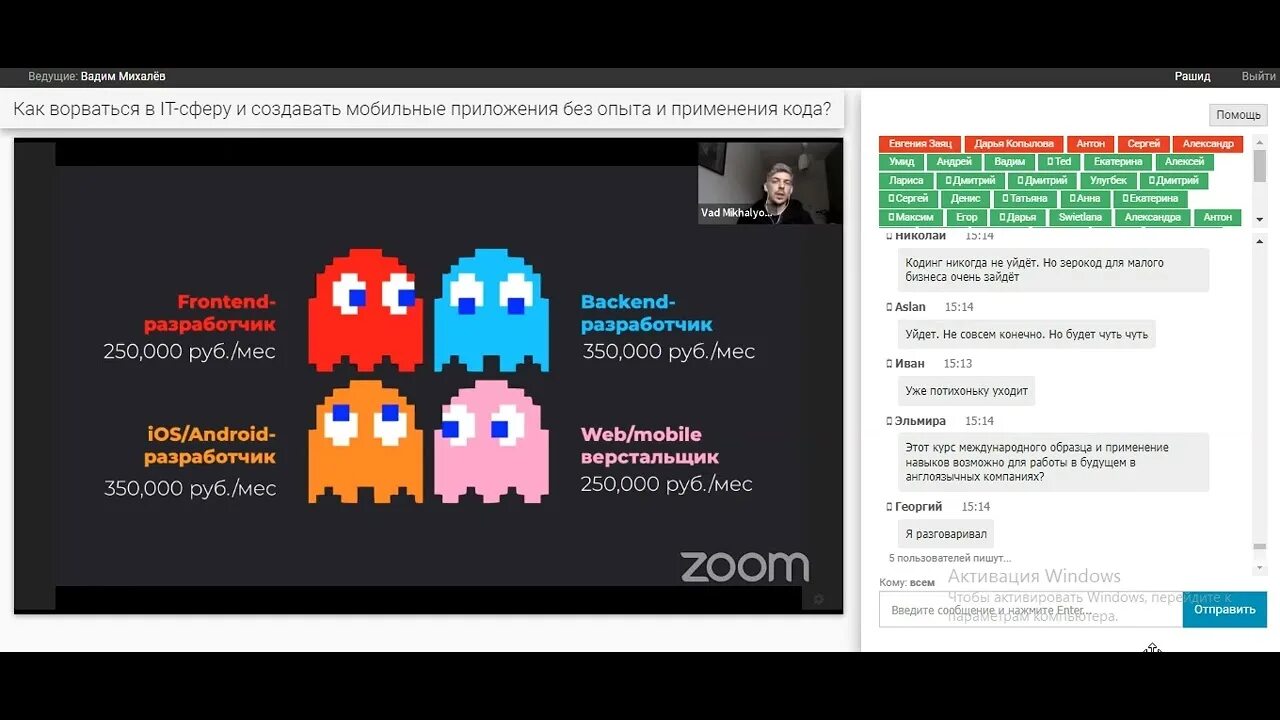
Task: Select the red Сергей participant chip
Action: 1143,144
